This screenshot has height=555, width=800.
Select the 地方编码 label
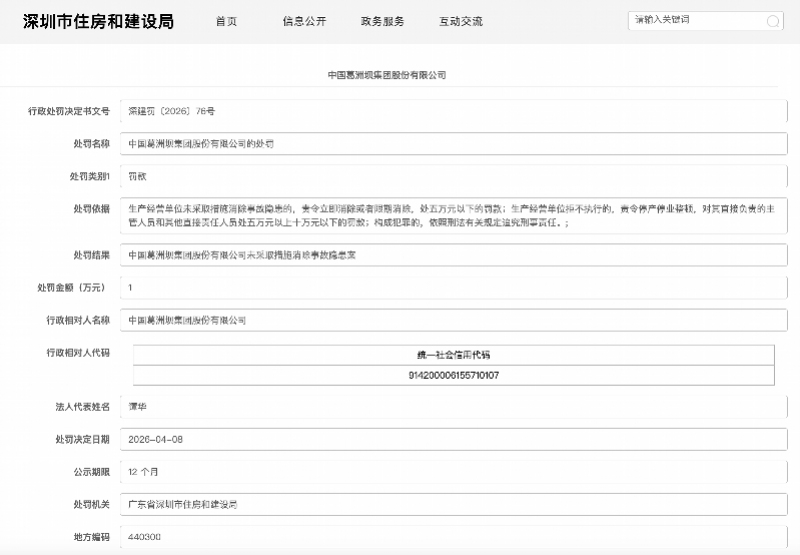click(92, 537)
